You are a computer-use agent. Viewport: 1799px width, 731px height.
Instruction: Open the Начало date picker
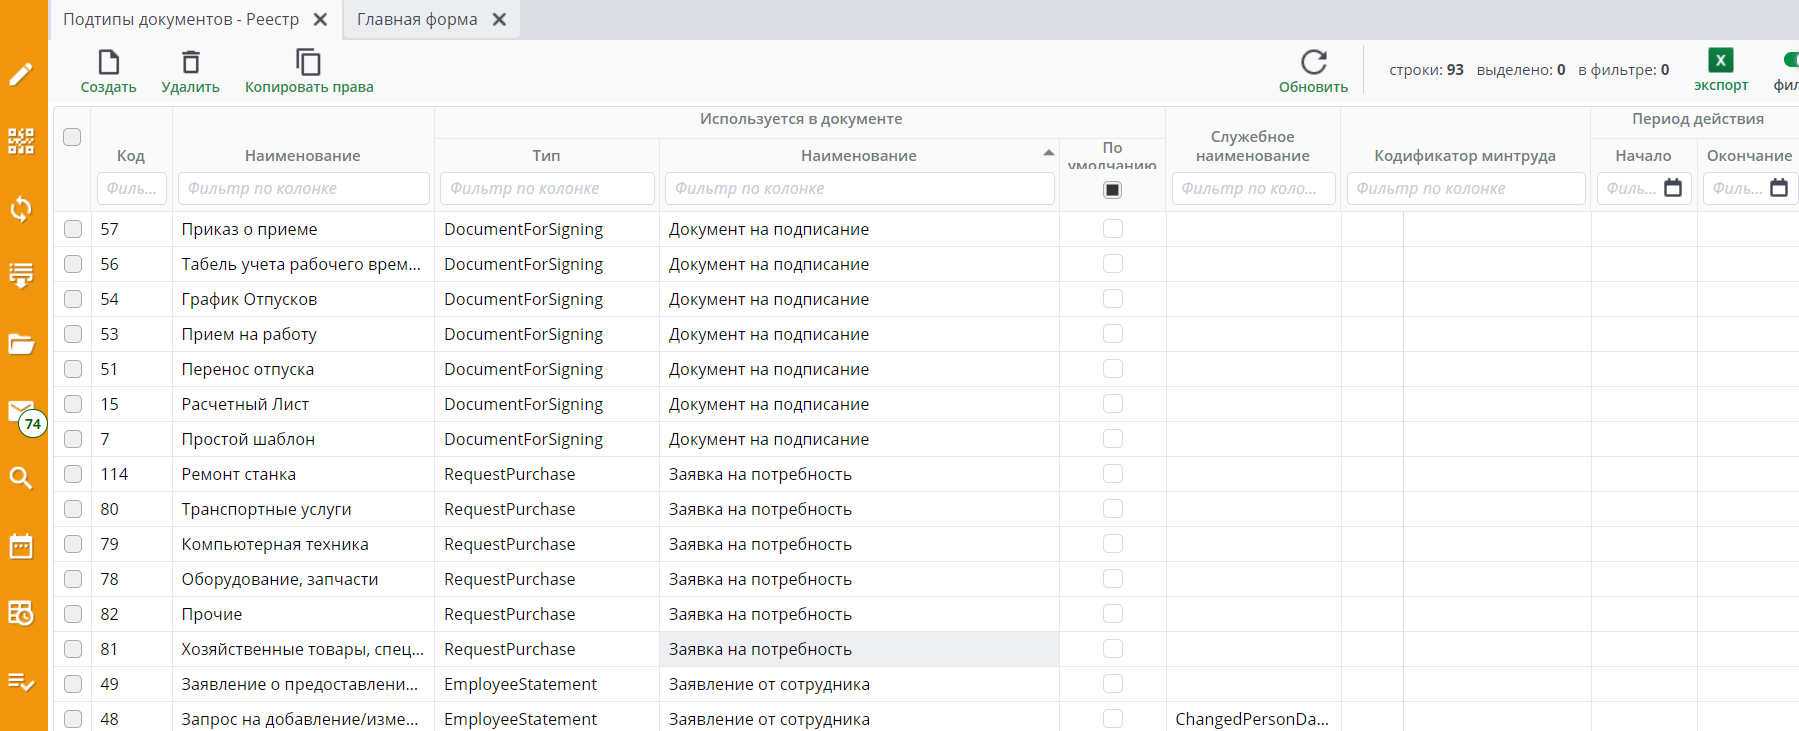(x=1672, y=188)
